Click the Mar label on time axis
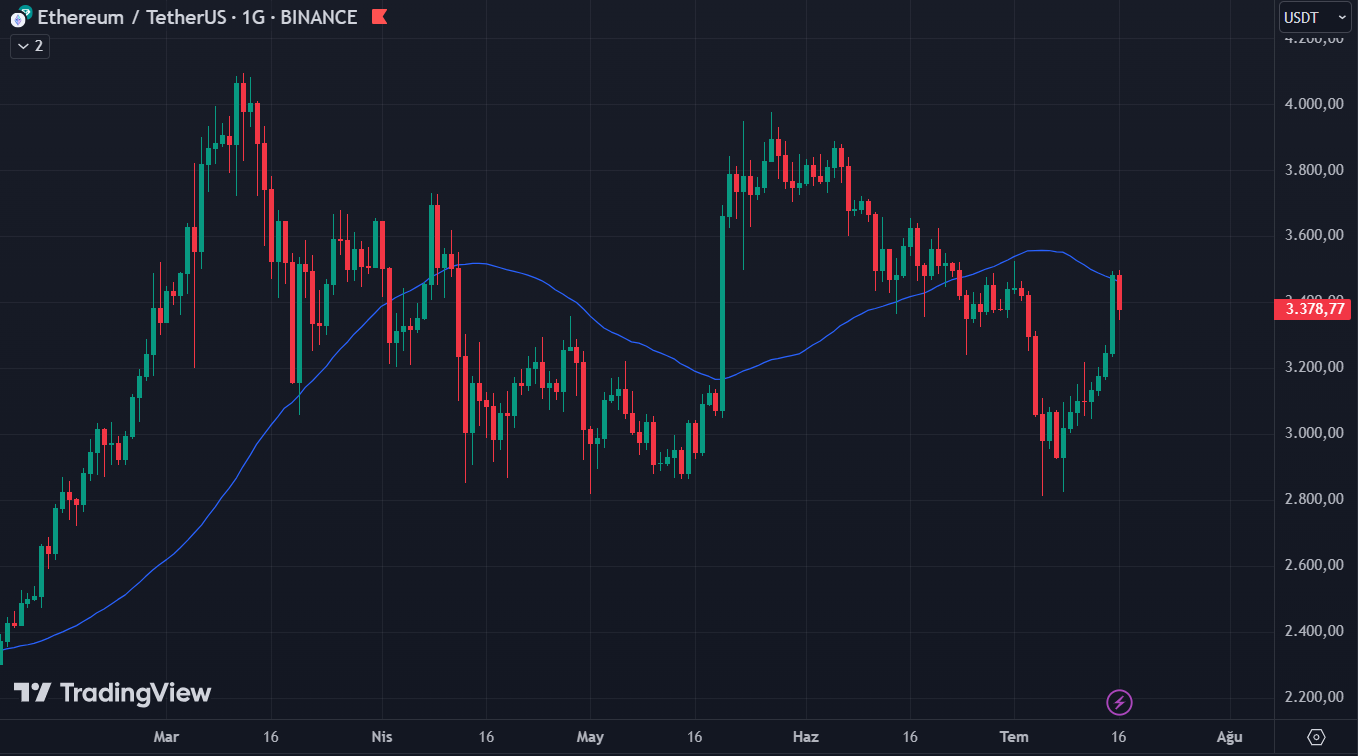Screen dimensions: 1358x756 tap(165, 737)
